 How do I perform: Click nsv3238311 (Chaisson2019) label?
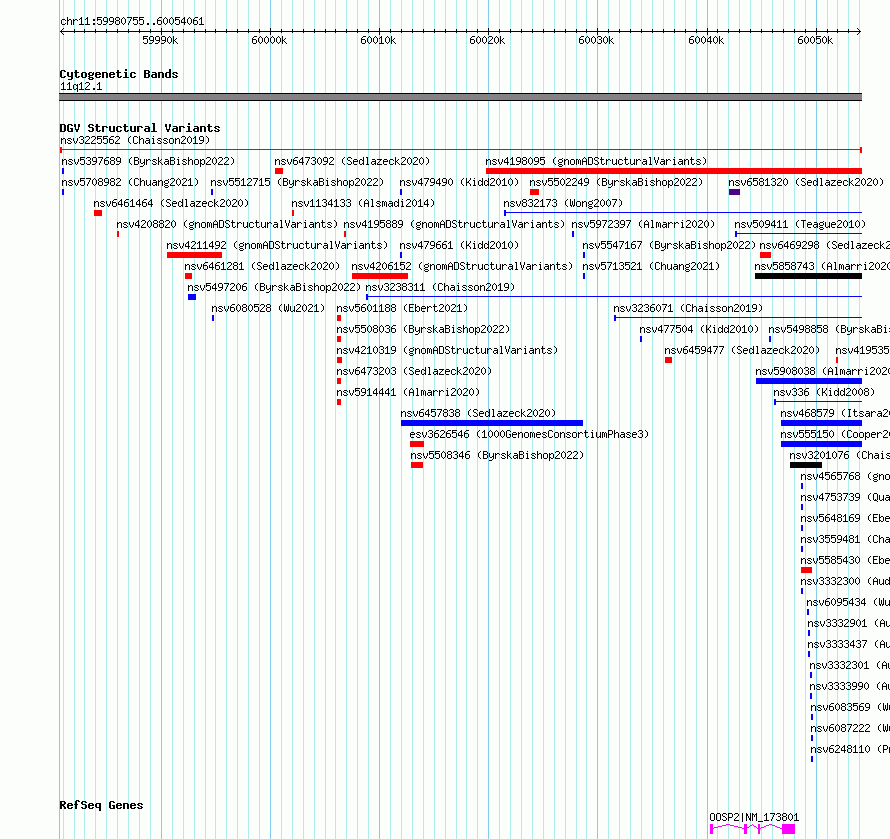click(x=440, y=287)
